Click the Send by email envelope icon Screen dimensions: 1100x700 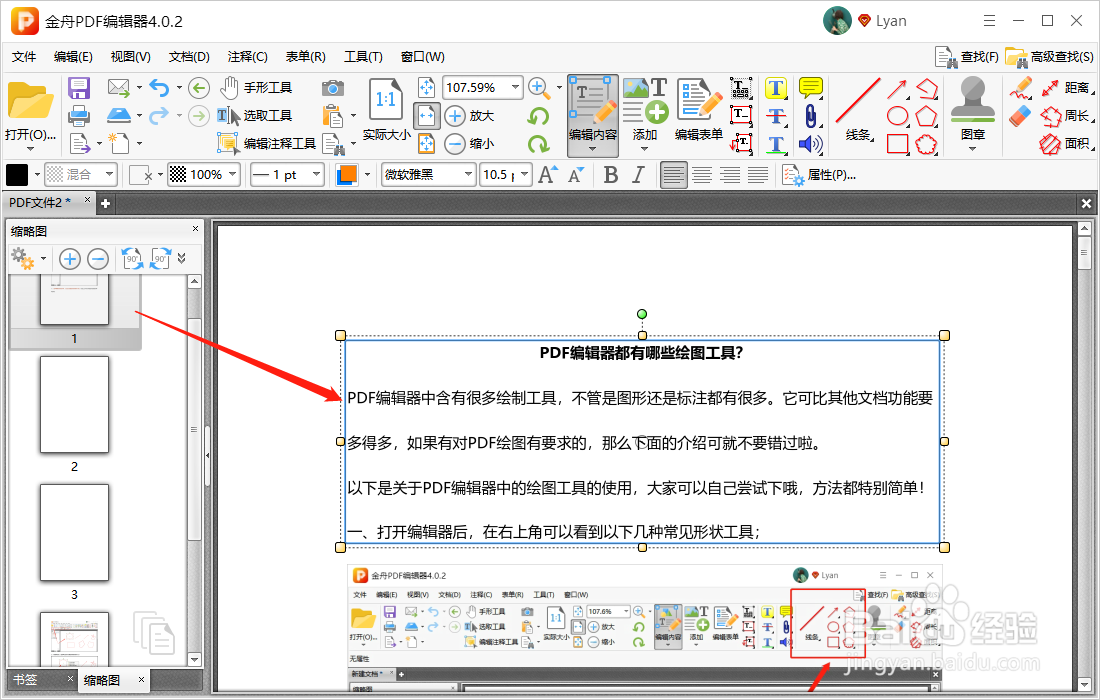[x=118, y=88]
